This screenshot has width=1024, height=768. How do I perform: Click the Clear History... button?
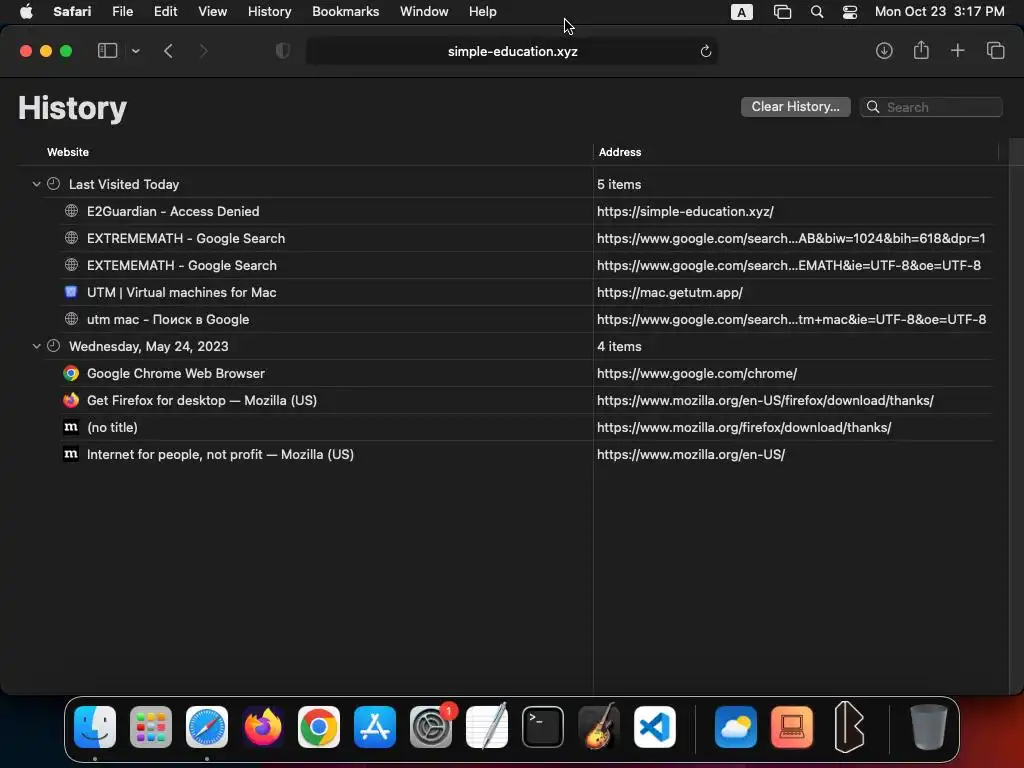pyautogui.click(x=795, y=106)
